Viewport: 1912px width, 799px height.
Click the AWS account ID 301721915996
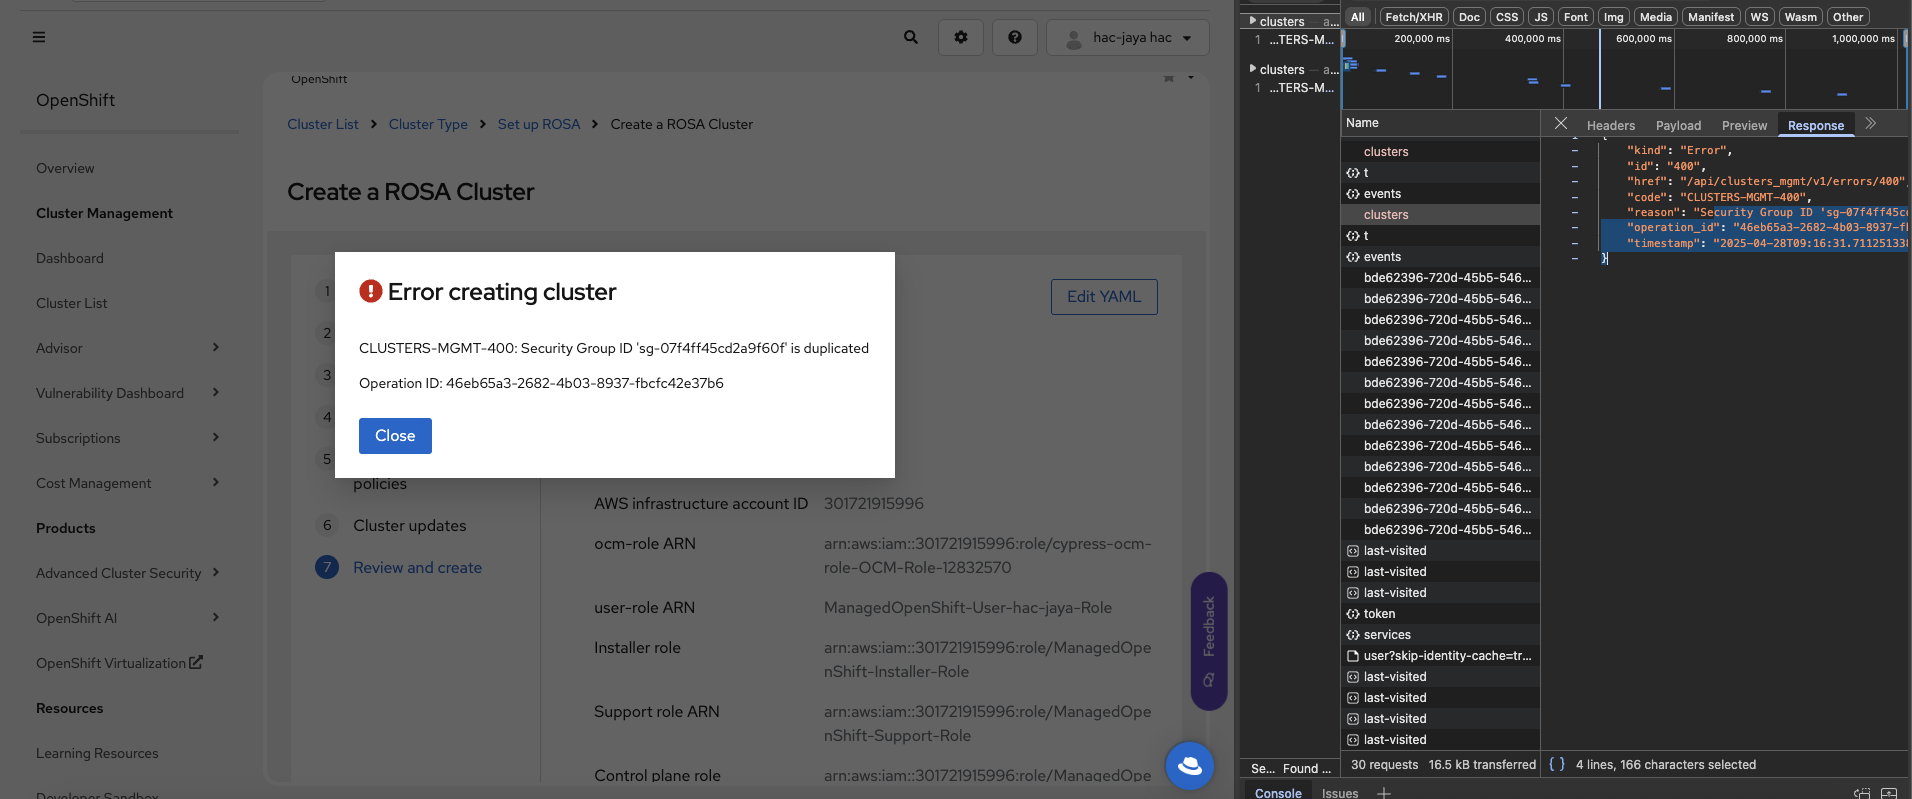pos(874,504)
